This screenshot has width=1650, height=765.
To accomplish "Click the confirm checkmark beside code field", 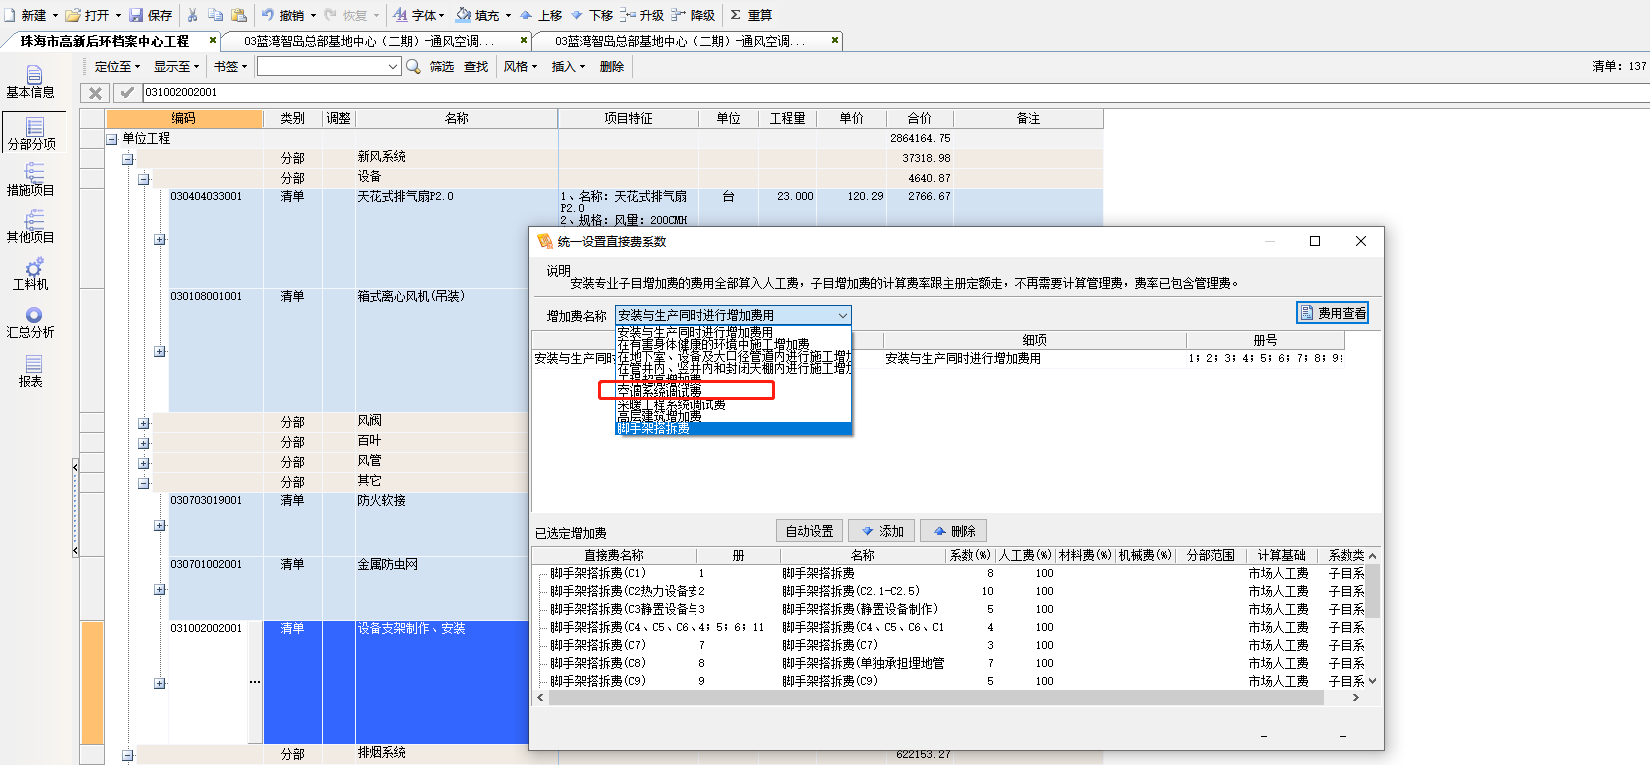I will tap(126, 92).
